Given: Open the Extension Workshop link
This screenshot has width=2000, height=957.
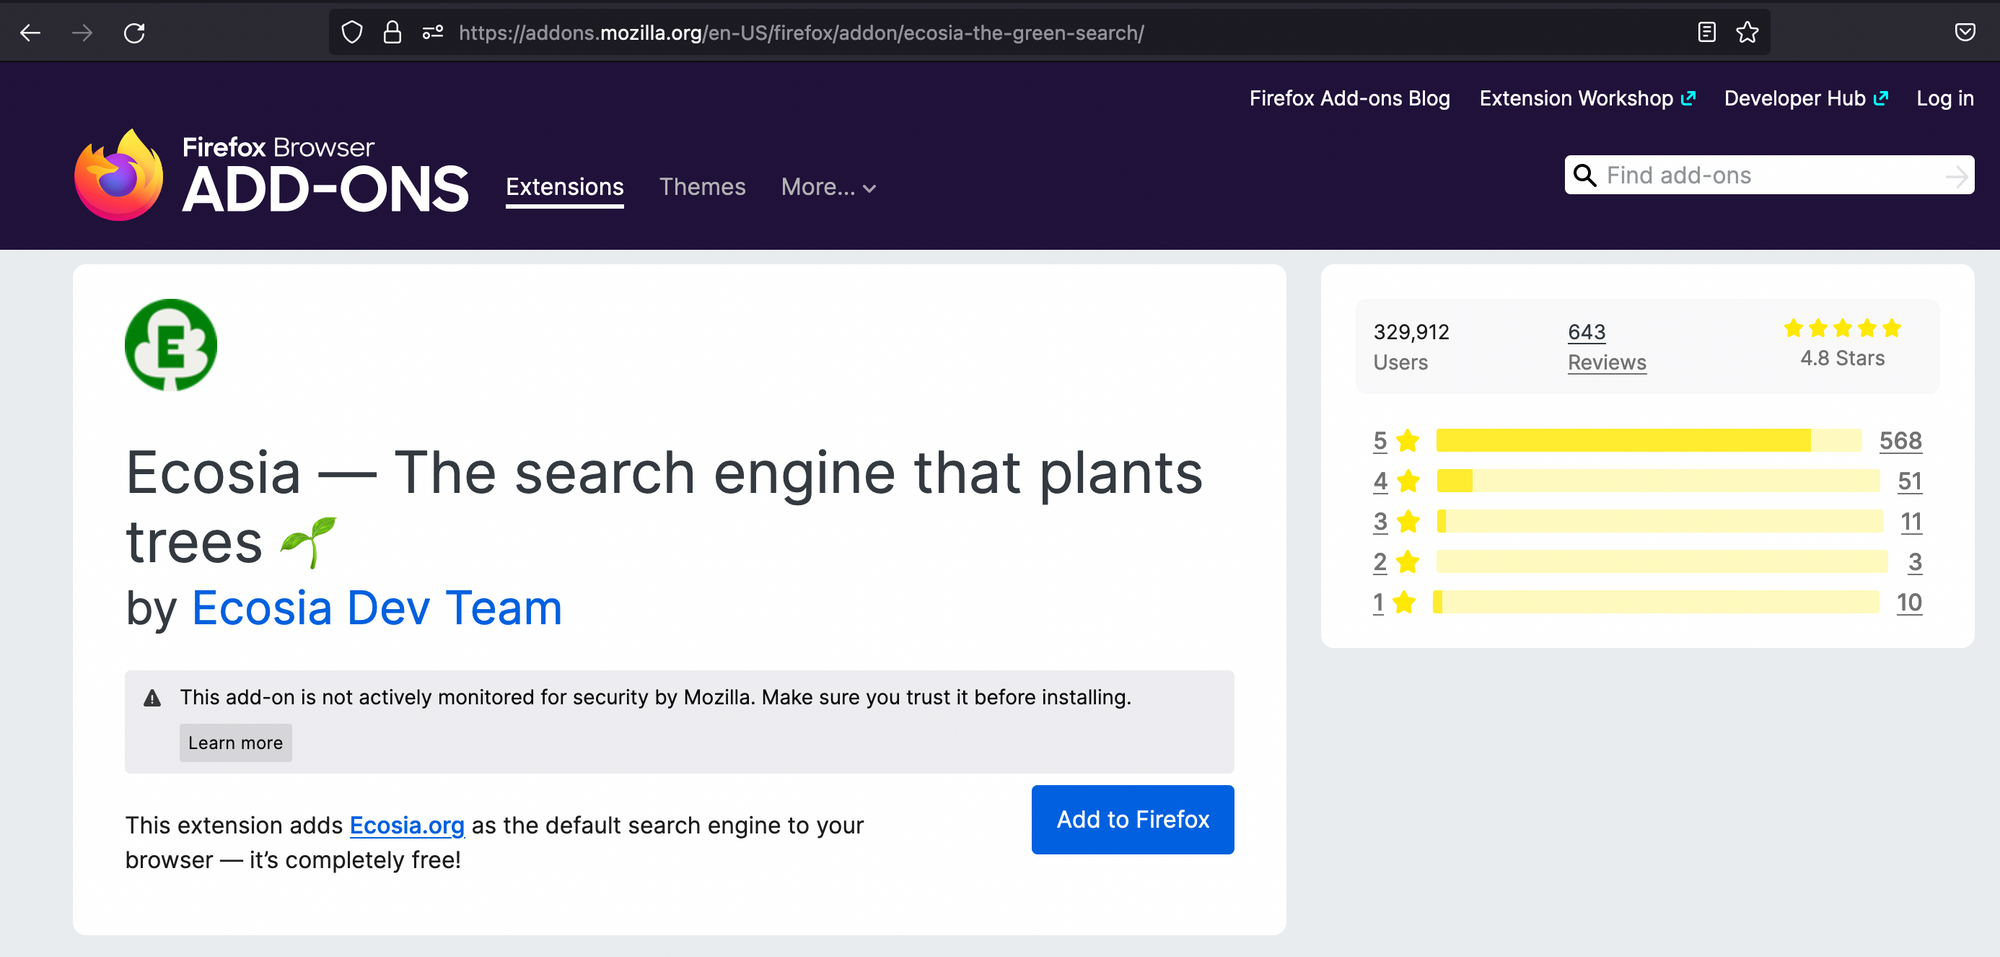Looking at the screenshot, I should click(1587, 98).
